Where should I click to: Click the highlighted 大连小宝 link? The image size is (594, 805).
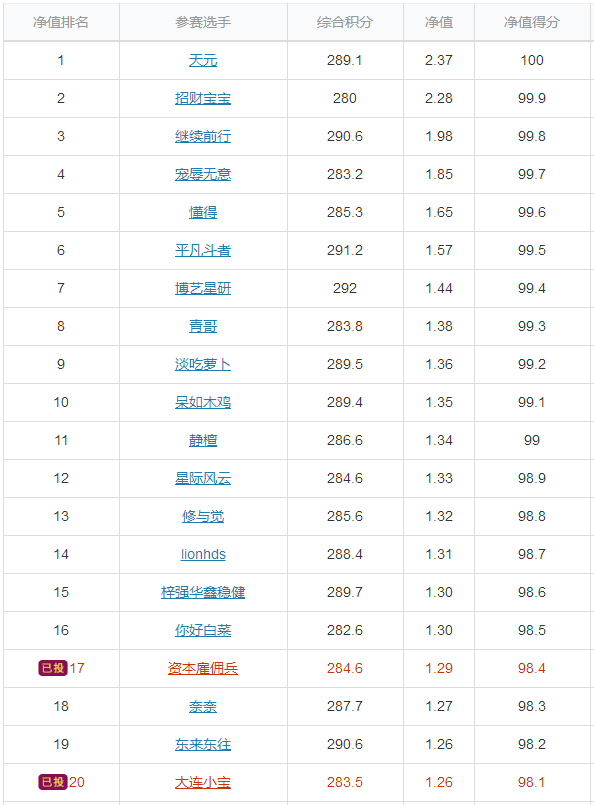coord(203,782)
